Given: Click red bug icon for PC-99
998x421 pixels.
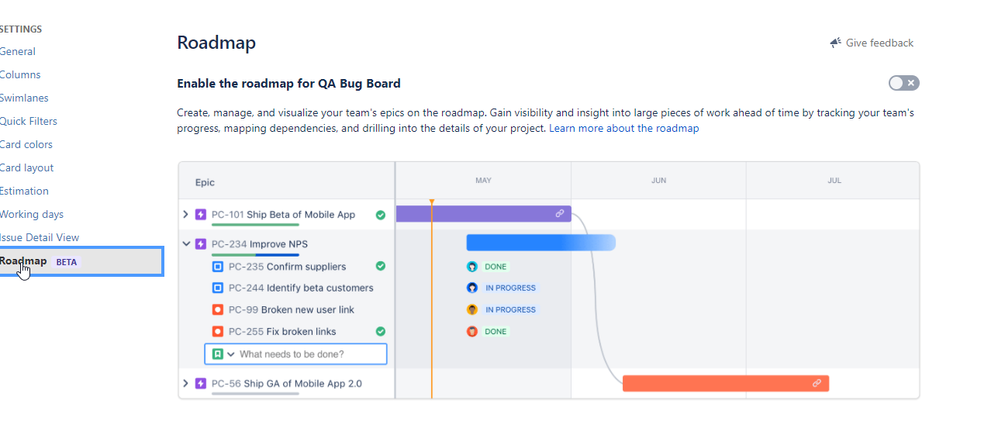Looking at the screenshot, I should point(217,310).
